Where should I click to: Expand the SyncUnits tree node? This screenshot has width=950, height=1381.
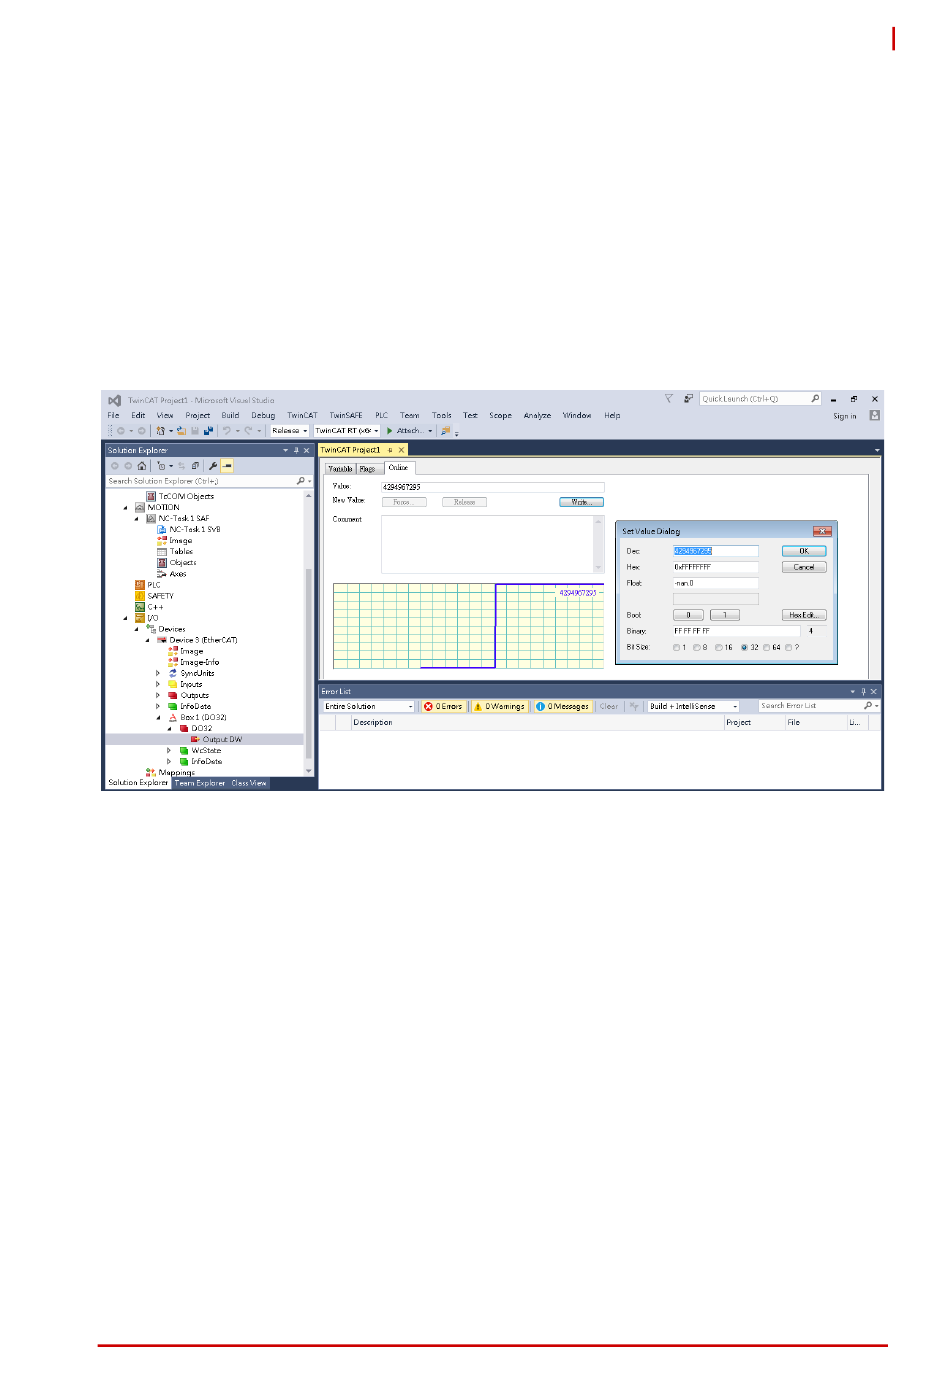(158, 673)
